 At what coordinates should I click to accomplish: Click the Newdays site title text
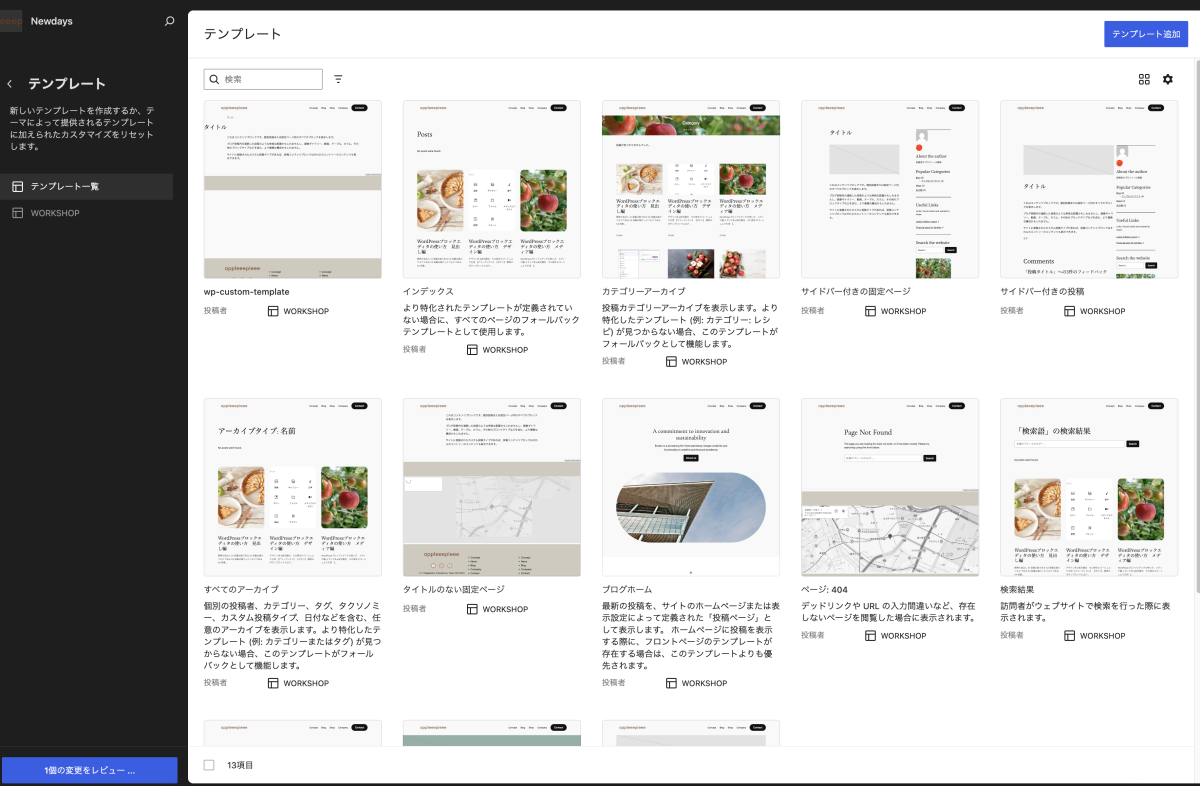pos(52,21)
